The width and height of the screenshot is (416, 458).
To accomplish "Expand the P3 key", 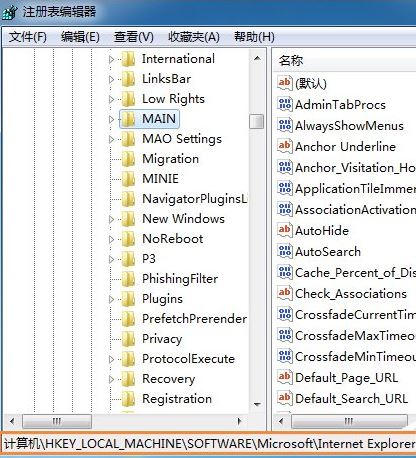I will pos(111,259).
